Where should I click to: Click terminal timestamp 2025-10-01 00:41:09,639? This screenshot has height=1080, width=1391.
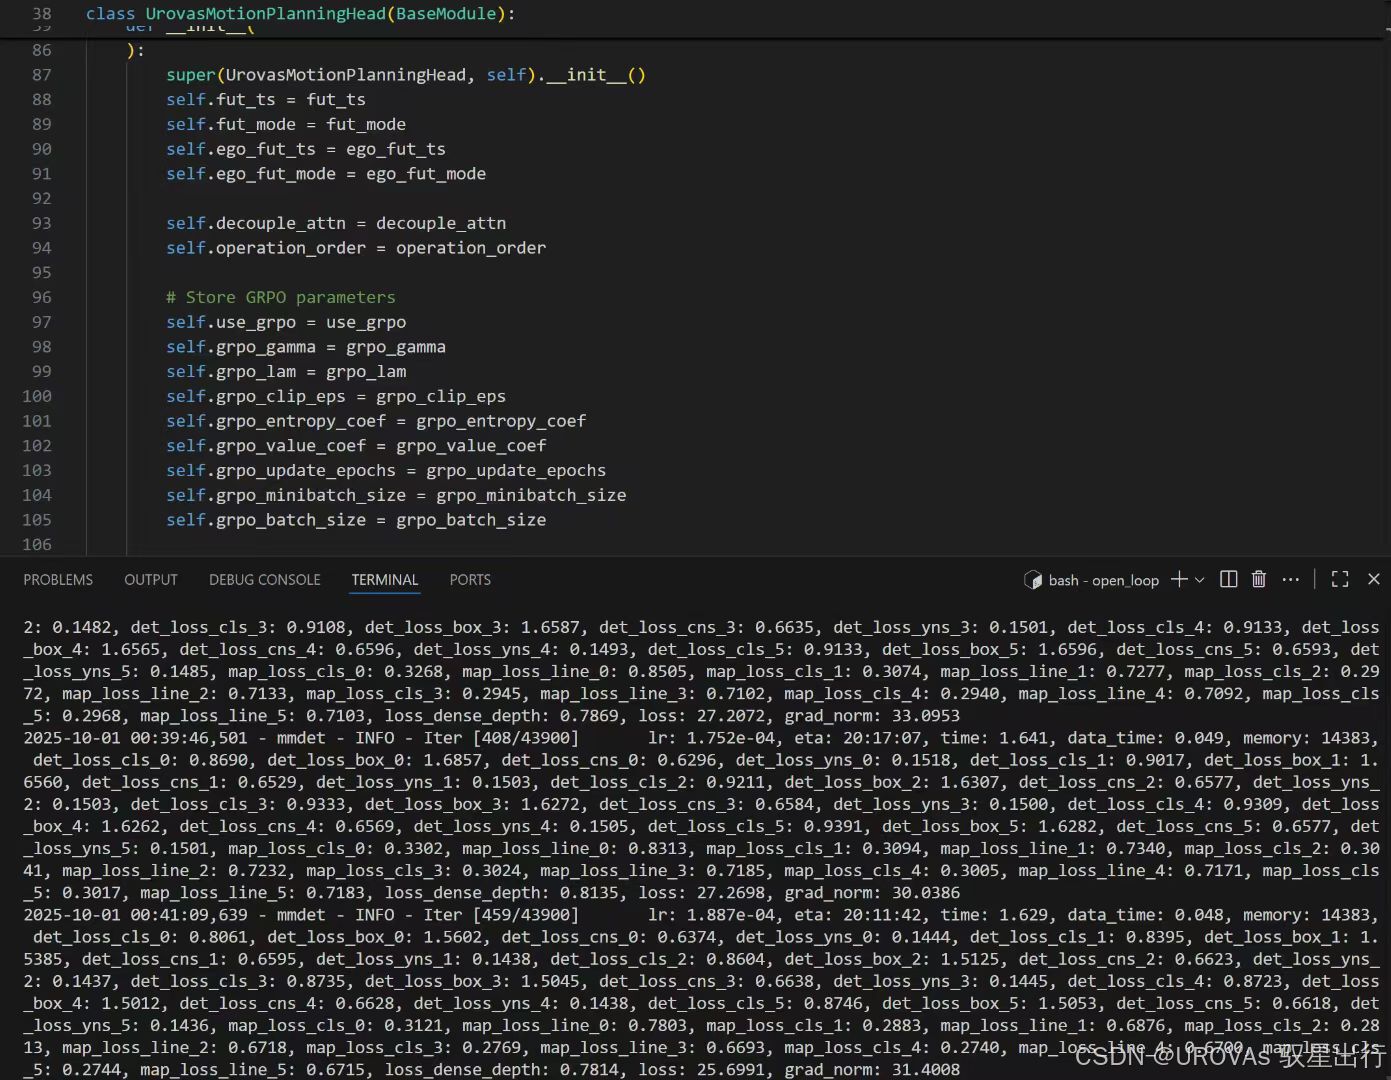[136, 915]
